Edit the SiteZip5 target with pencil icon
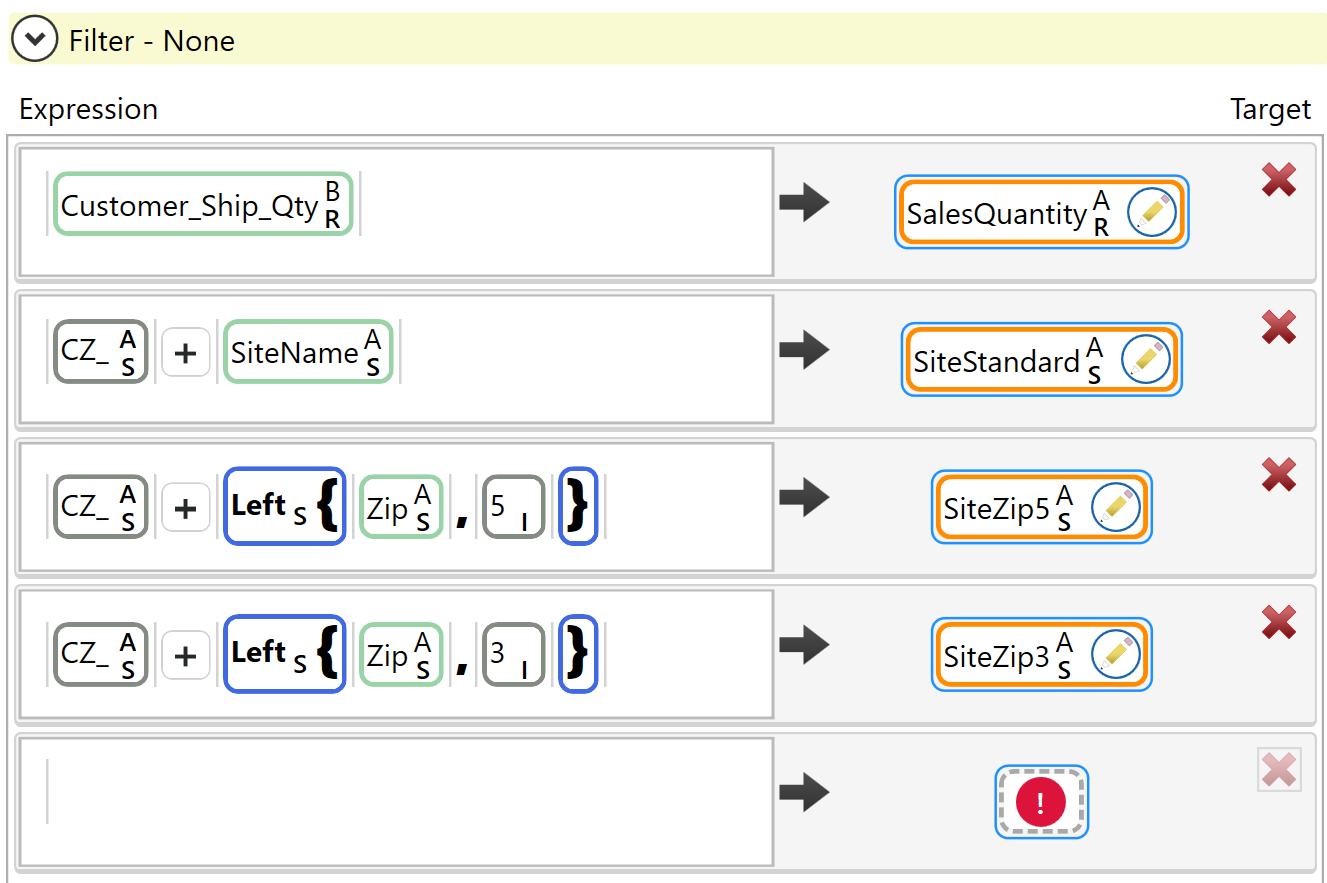 pos(1115,508)
